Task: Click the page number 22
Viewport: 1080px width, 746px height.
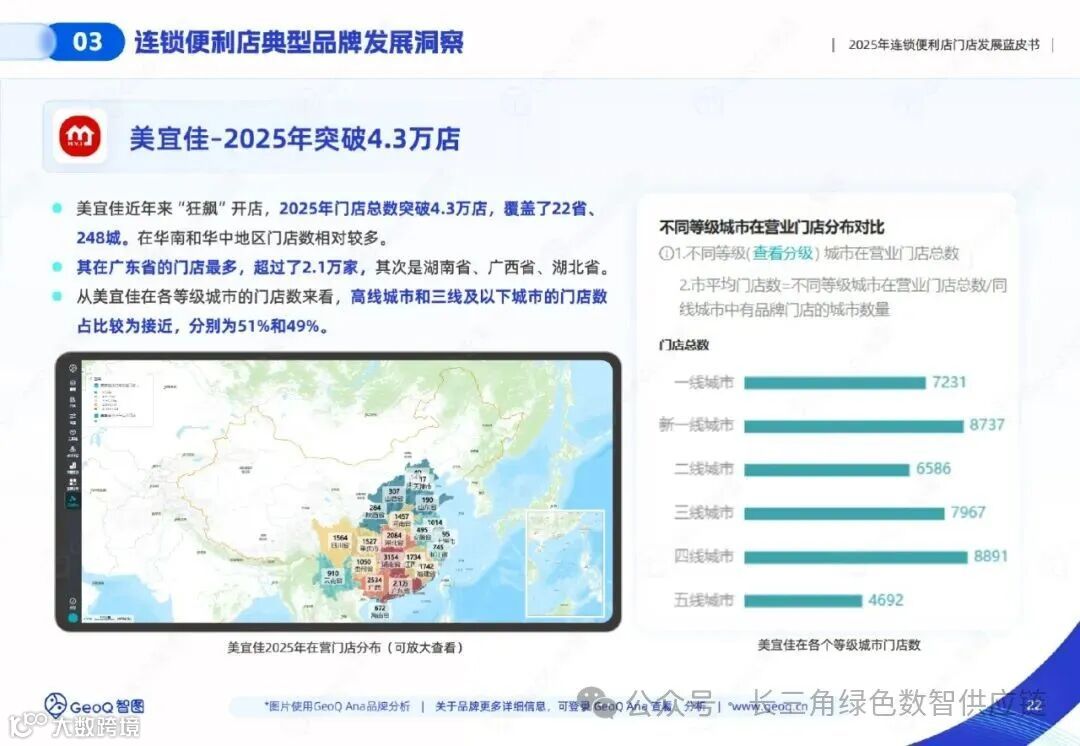Action: pos(1034,706)
